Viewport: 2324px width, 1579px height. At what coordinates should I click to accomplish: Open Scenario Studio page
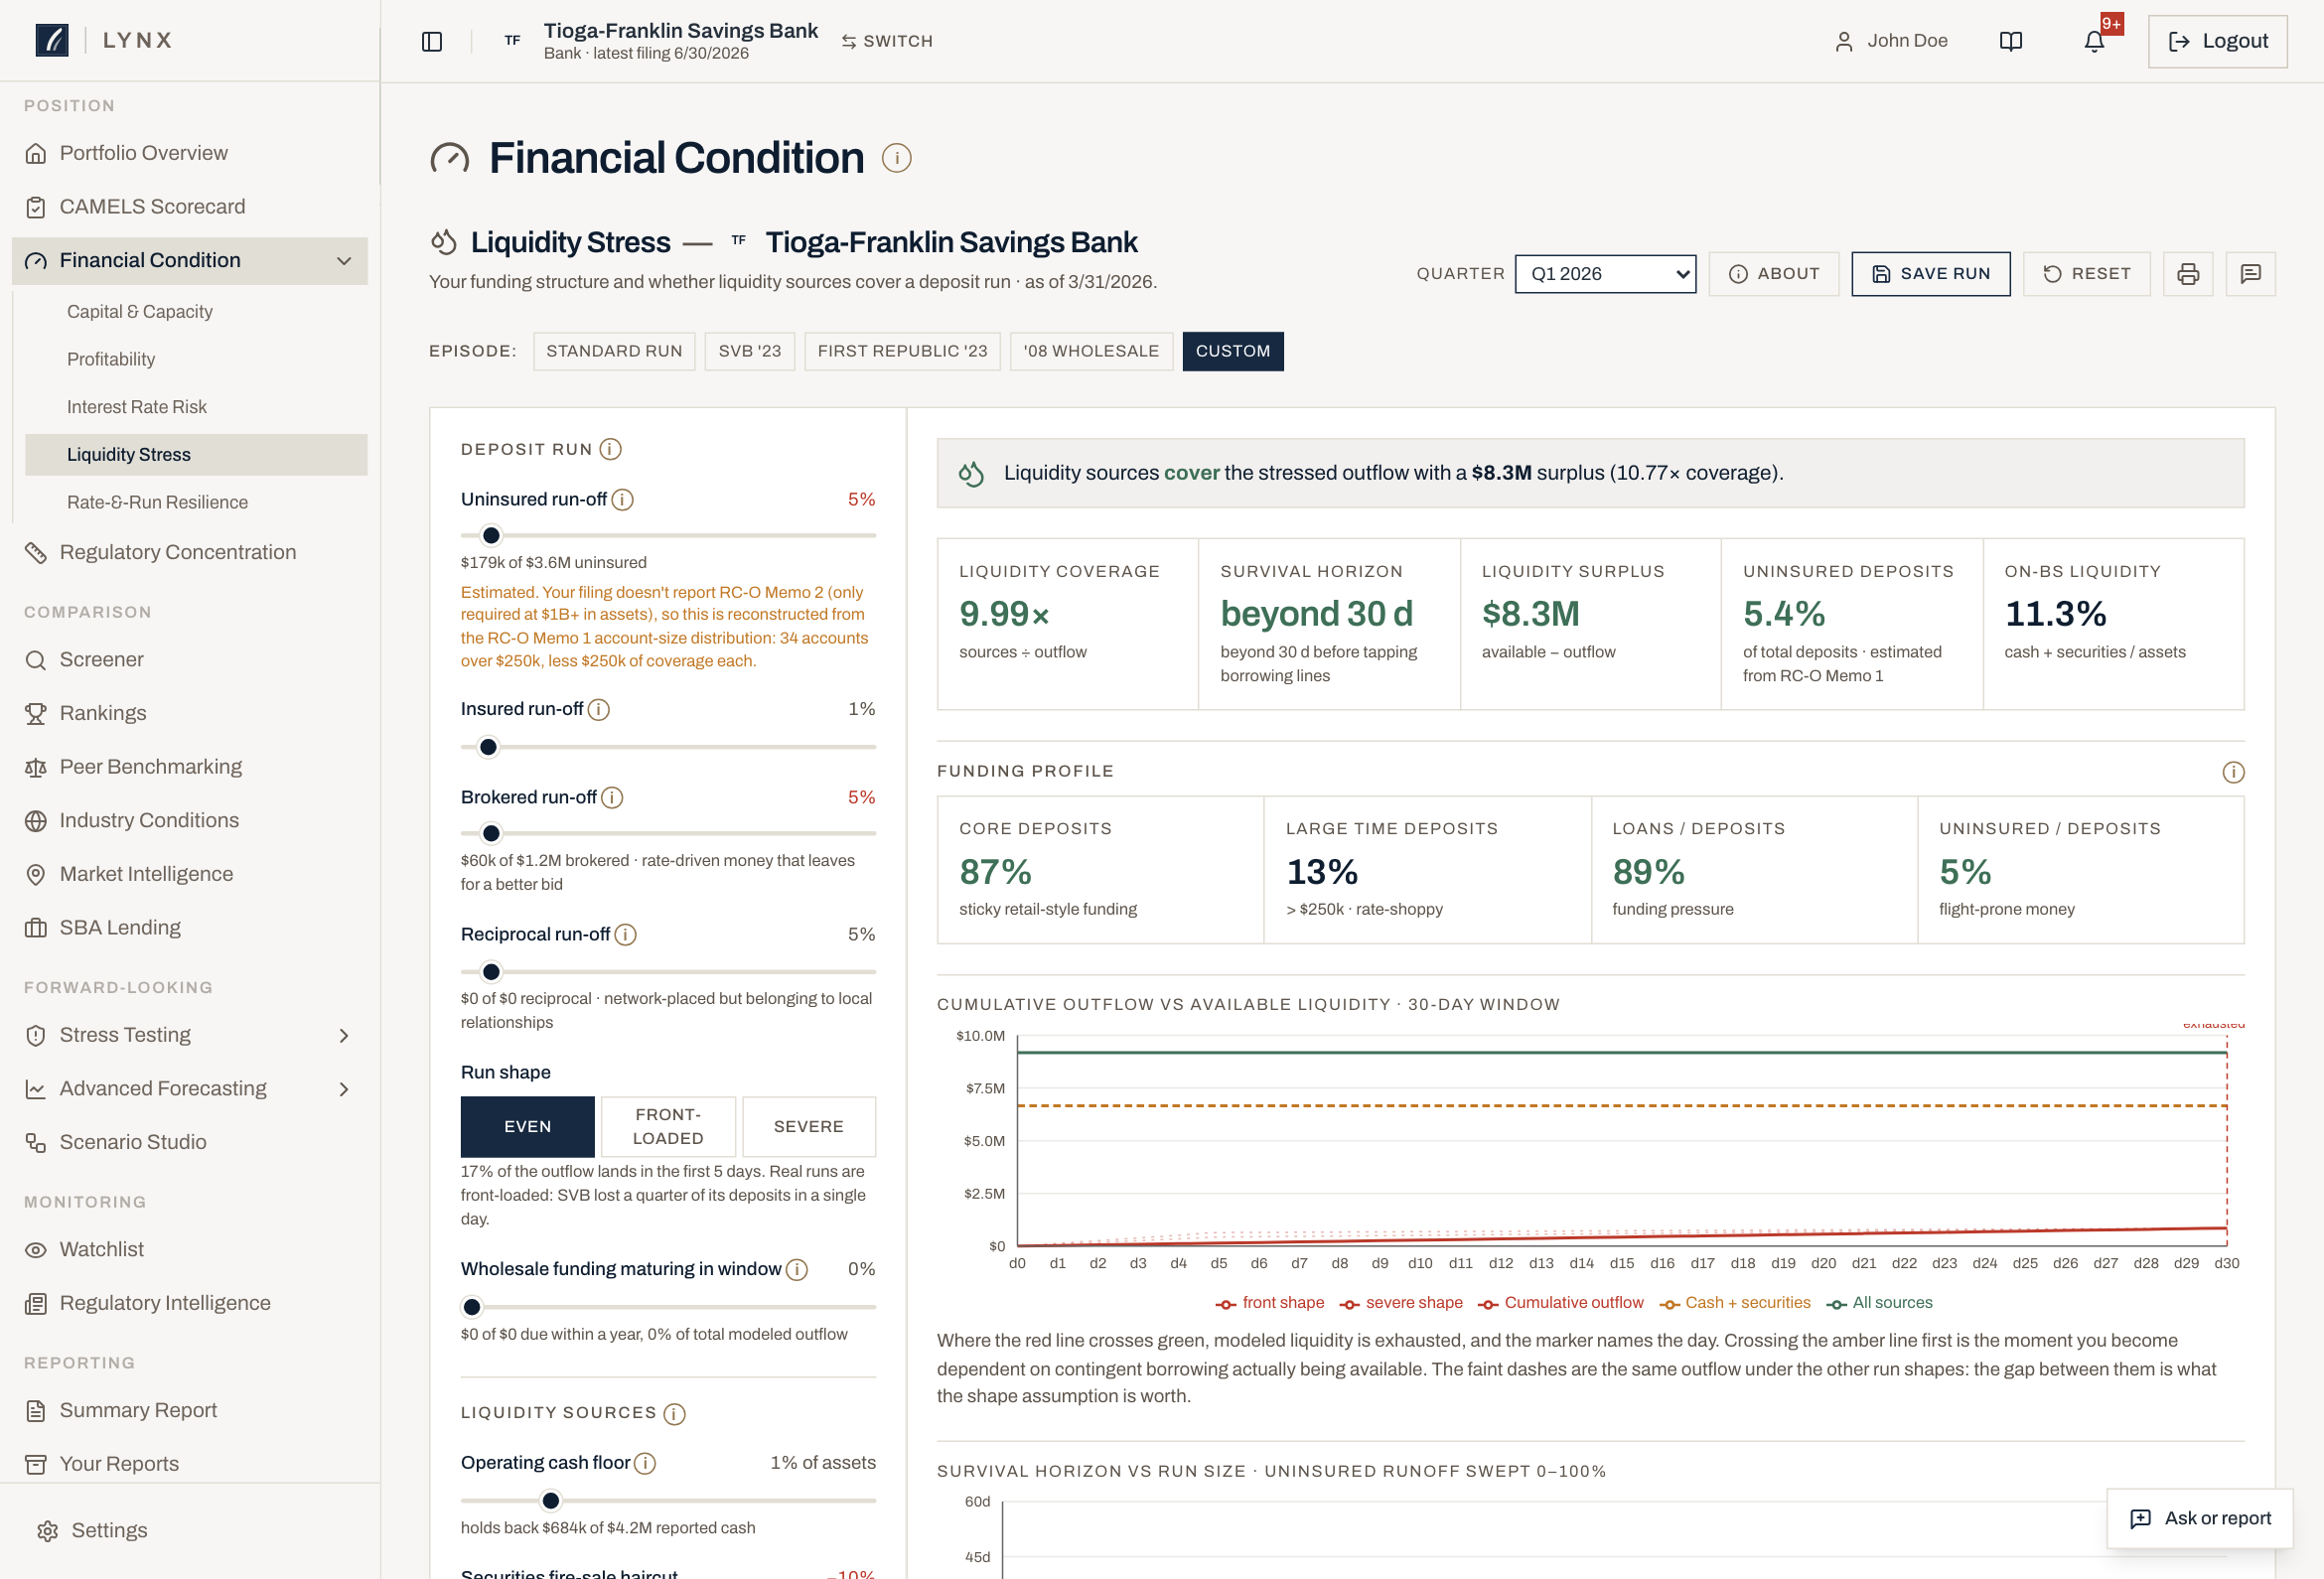[x=190, y=1143]
